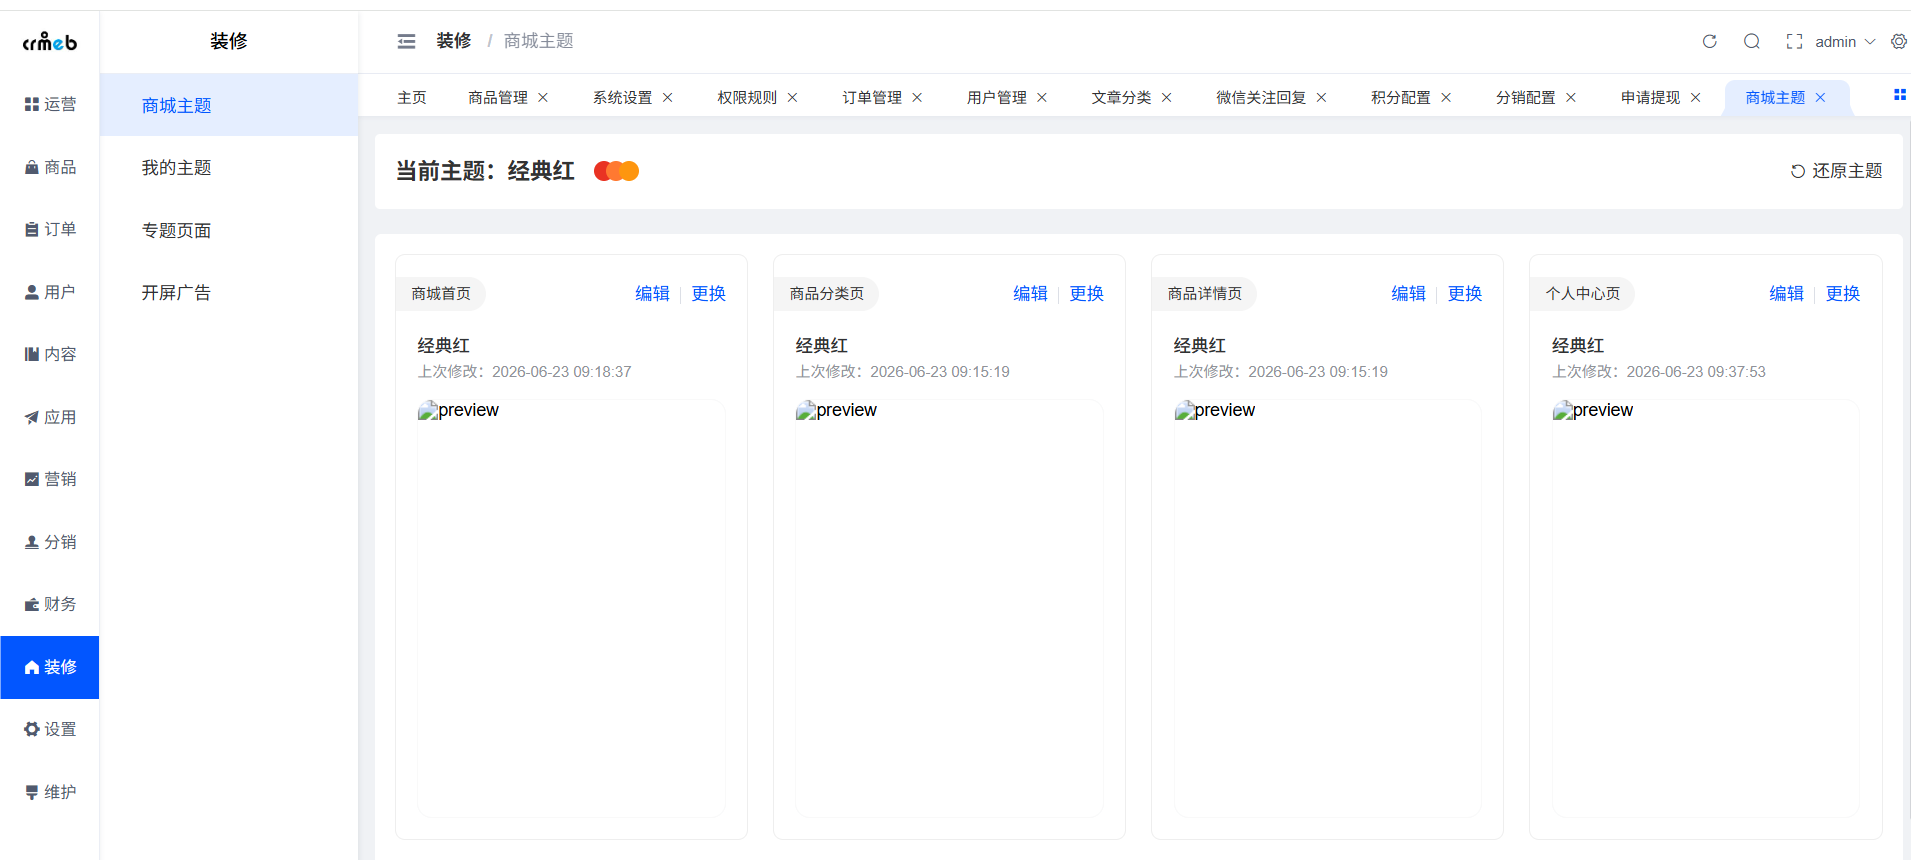1911x860 pixels.
Task: Close the 权限规则 tab
Action: click(793, 97)
